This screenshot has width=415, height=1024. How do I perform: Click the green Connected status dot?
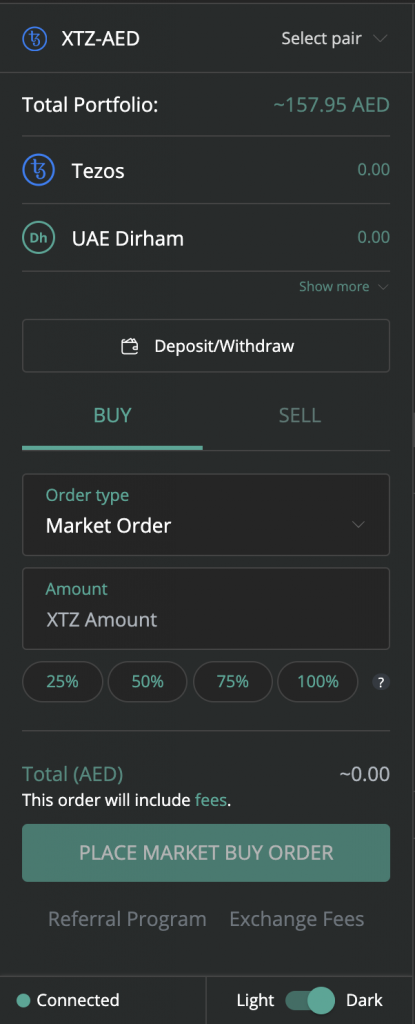tap(24, 1000)
